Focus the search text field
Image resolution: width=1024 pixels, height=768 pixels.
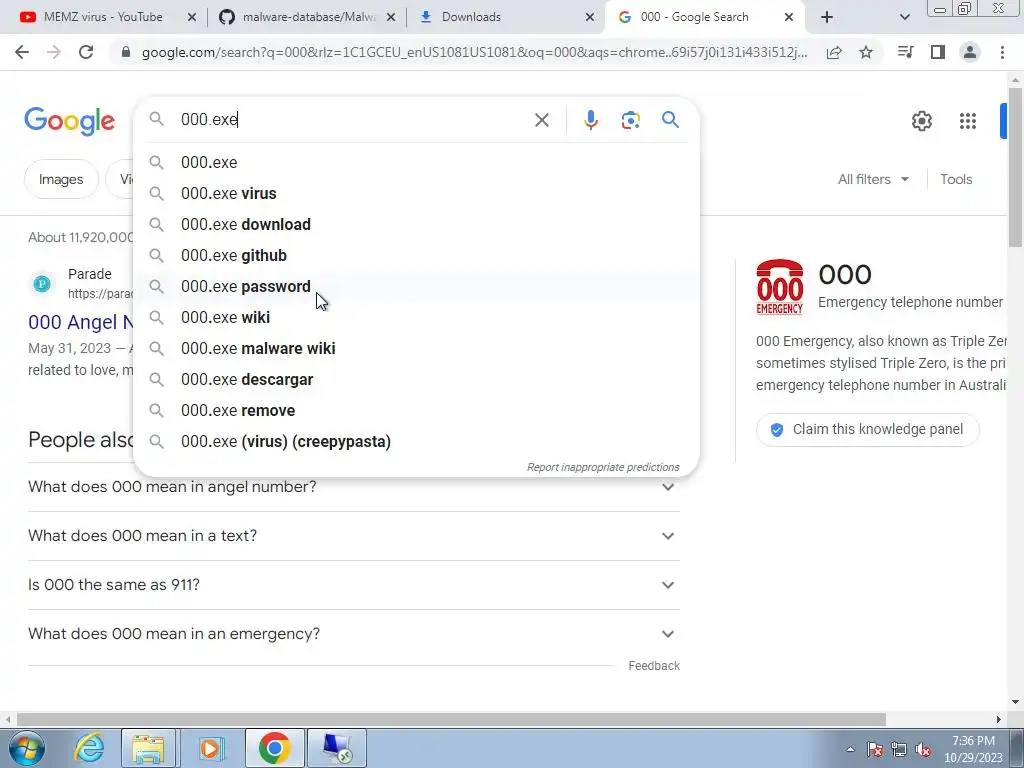[x=353, y=120]
